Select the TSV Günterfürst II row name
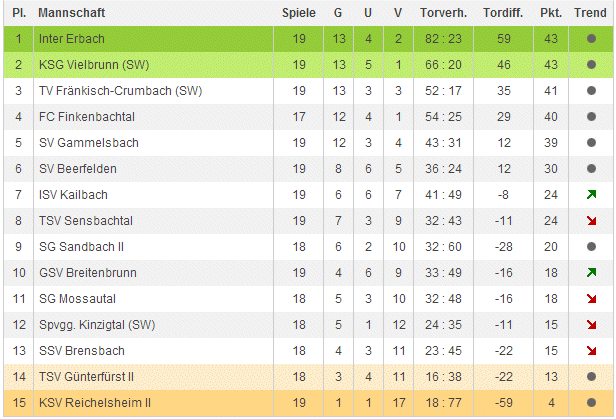Viewport: 616px width, 419px height. (x=86, y=376)
